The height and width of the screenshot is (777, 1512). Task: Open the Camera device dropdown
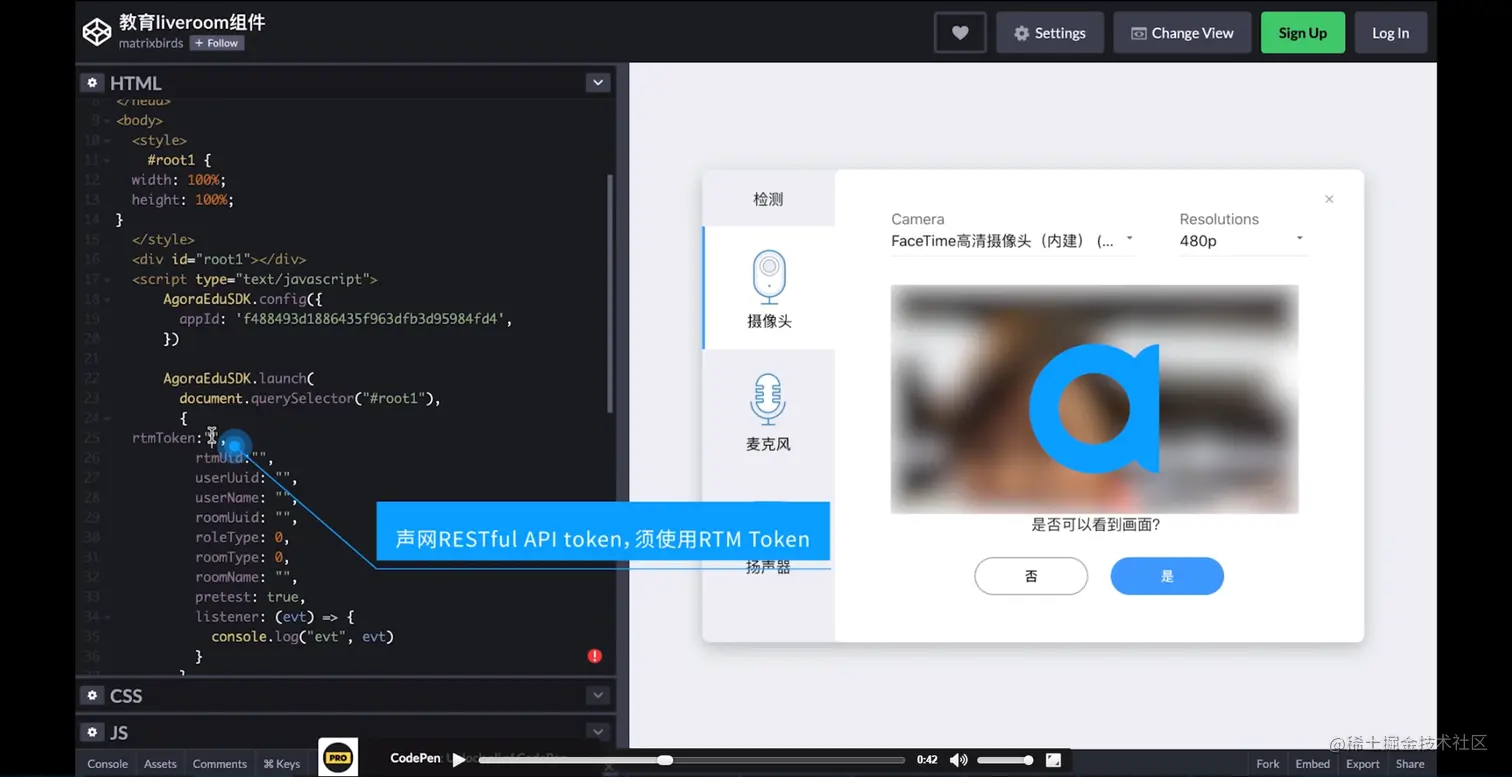(x=1129, y=240)
